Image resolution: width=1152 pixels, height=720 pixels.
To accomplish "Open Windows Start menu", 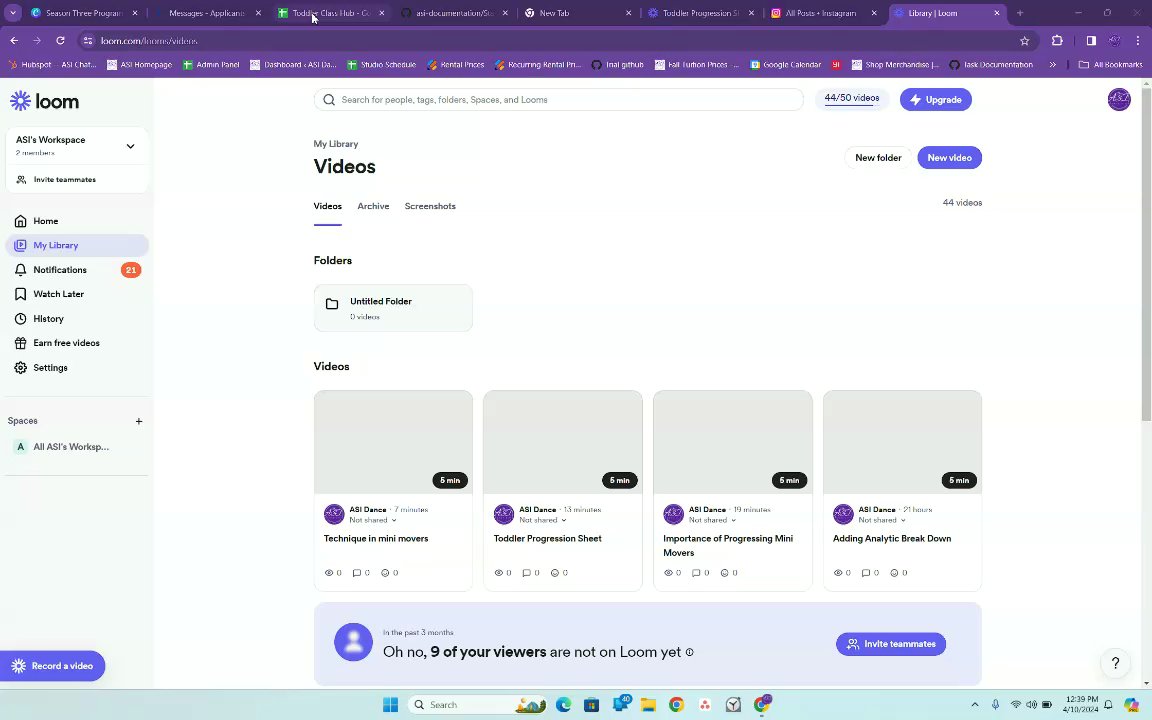I will [x=390, y=705].
